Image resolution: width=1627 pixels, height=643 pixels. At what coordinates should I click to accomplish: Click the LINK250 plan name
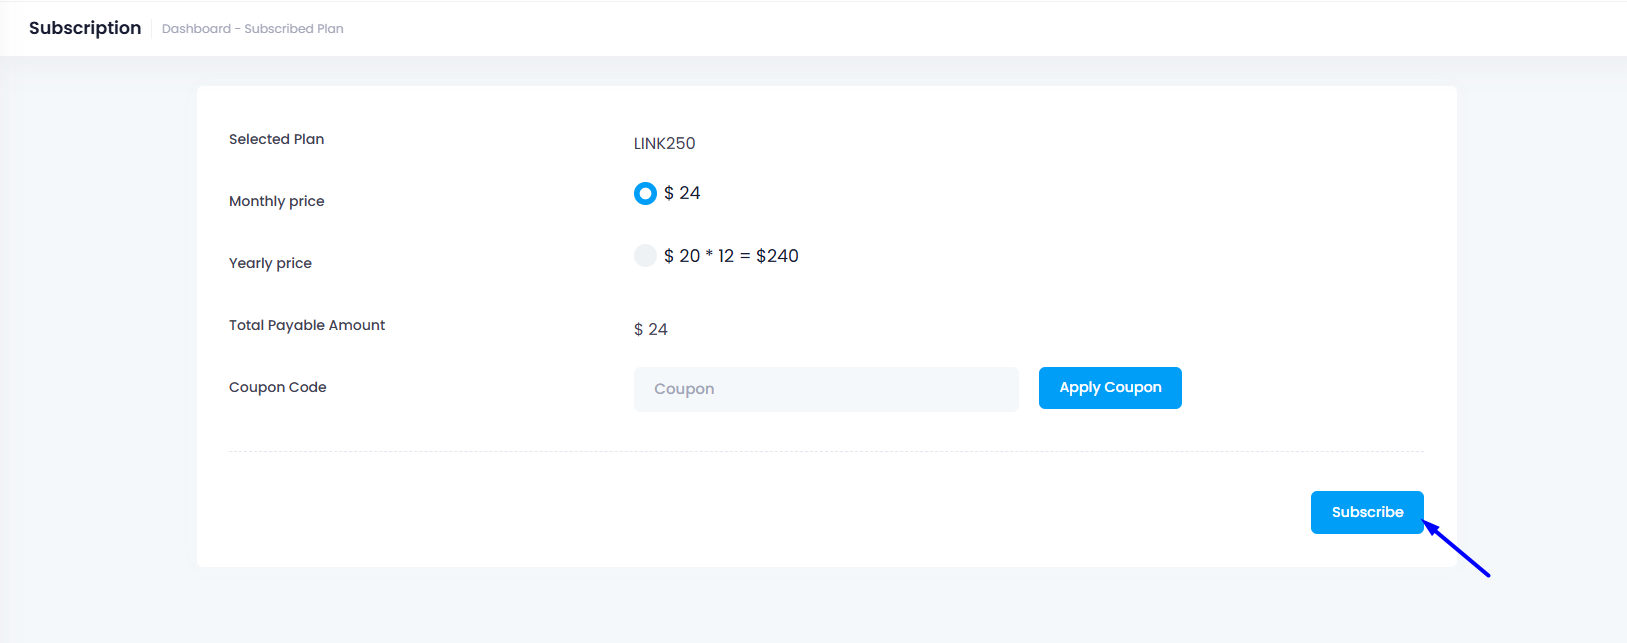[x=664, y=143]
